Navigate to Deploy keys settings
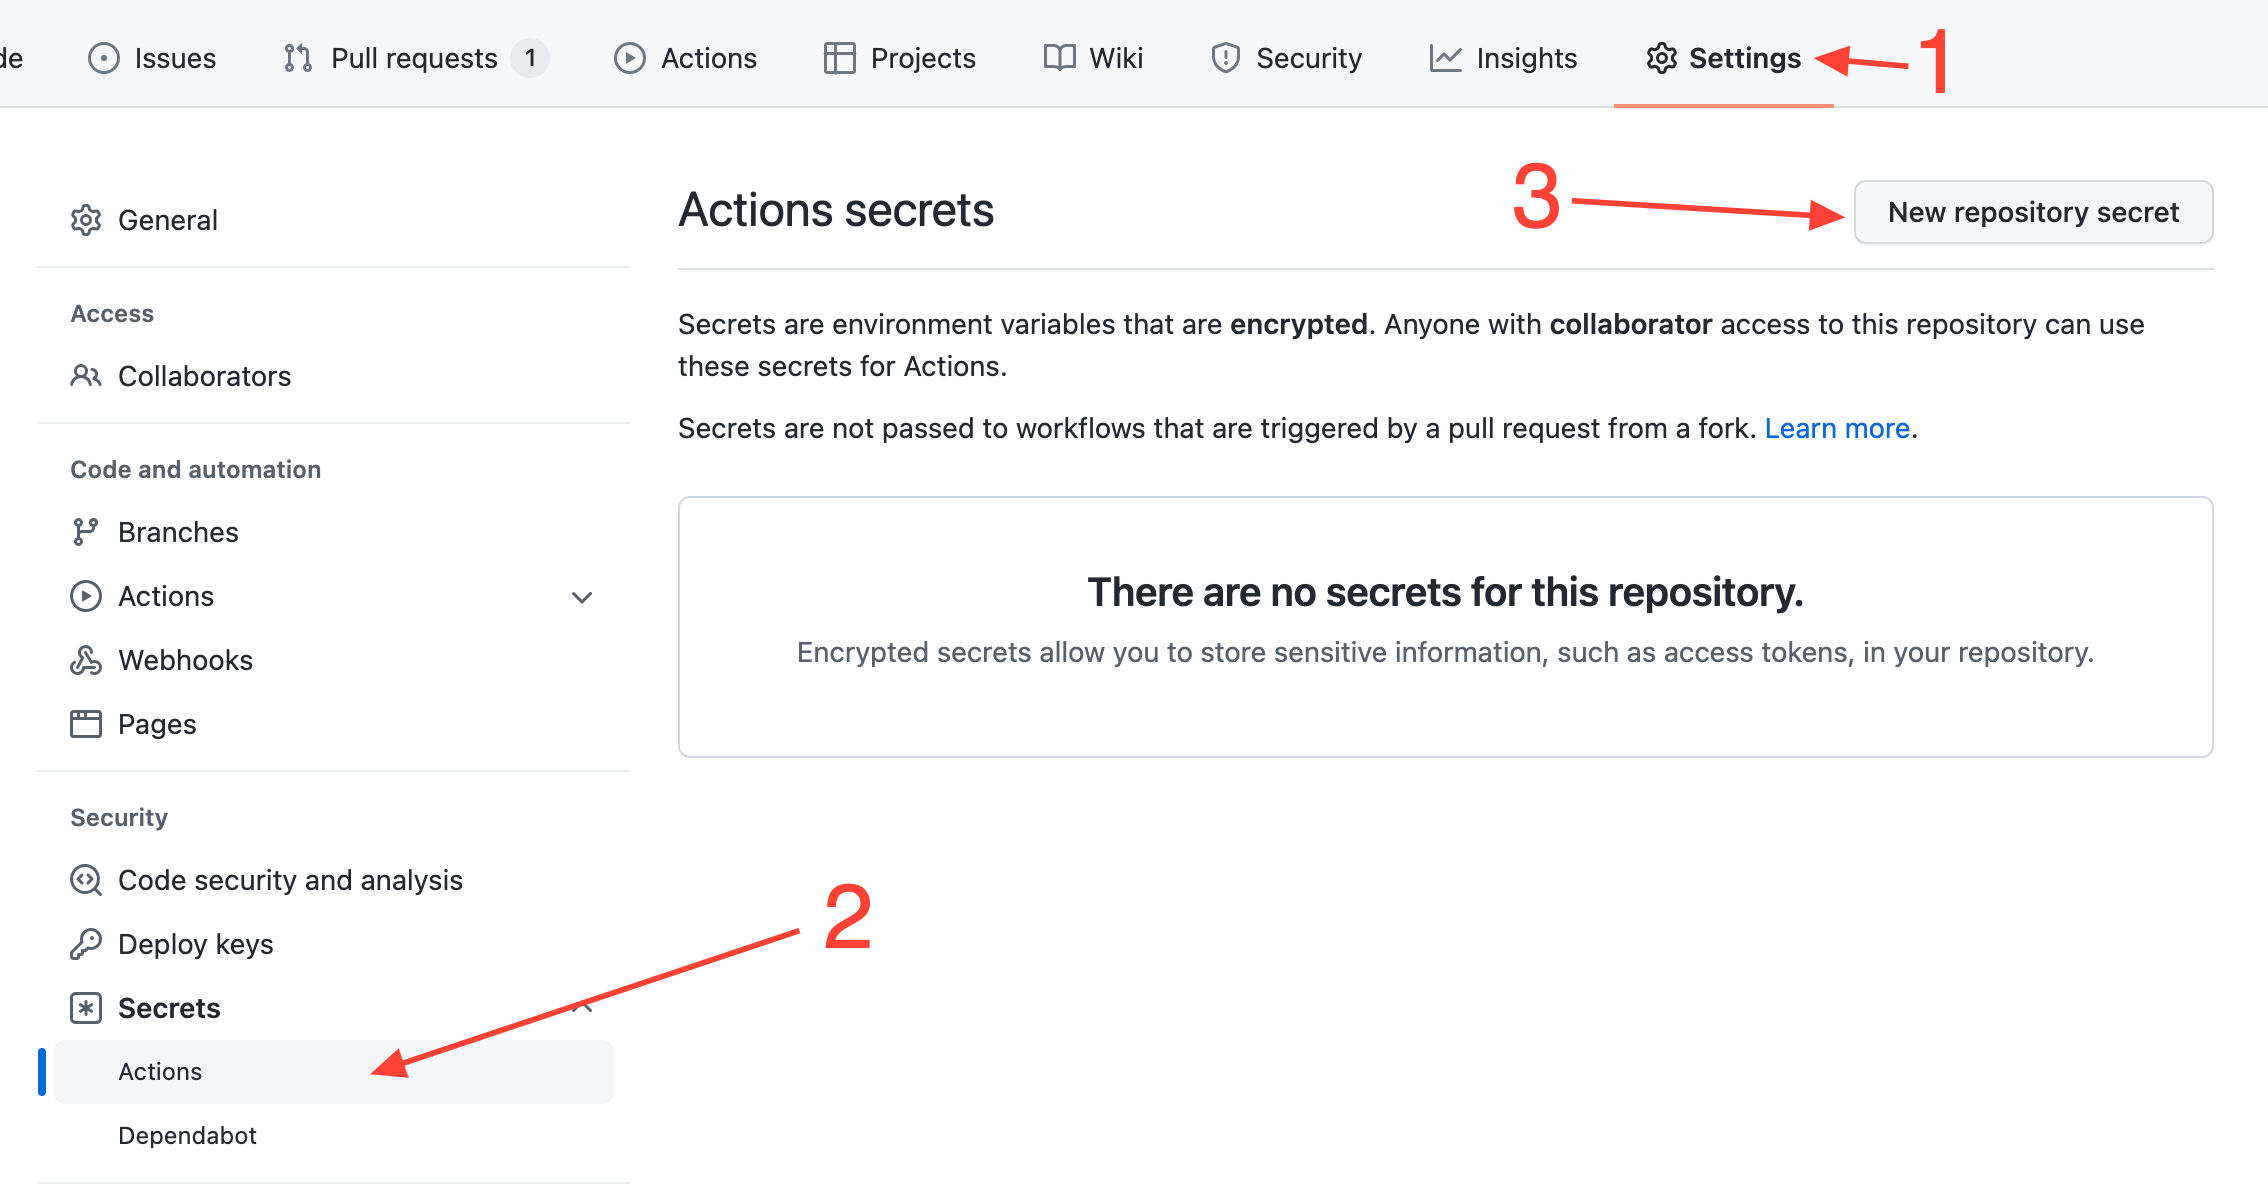The width and height of the screenshot is (2268, 1202). click(x=195, y=944)
